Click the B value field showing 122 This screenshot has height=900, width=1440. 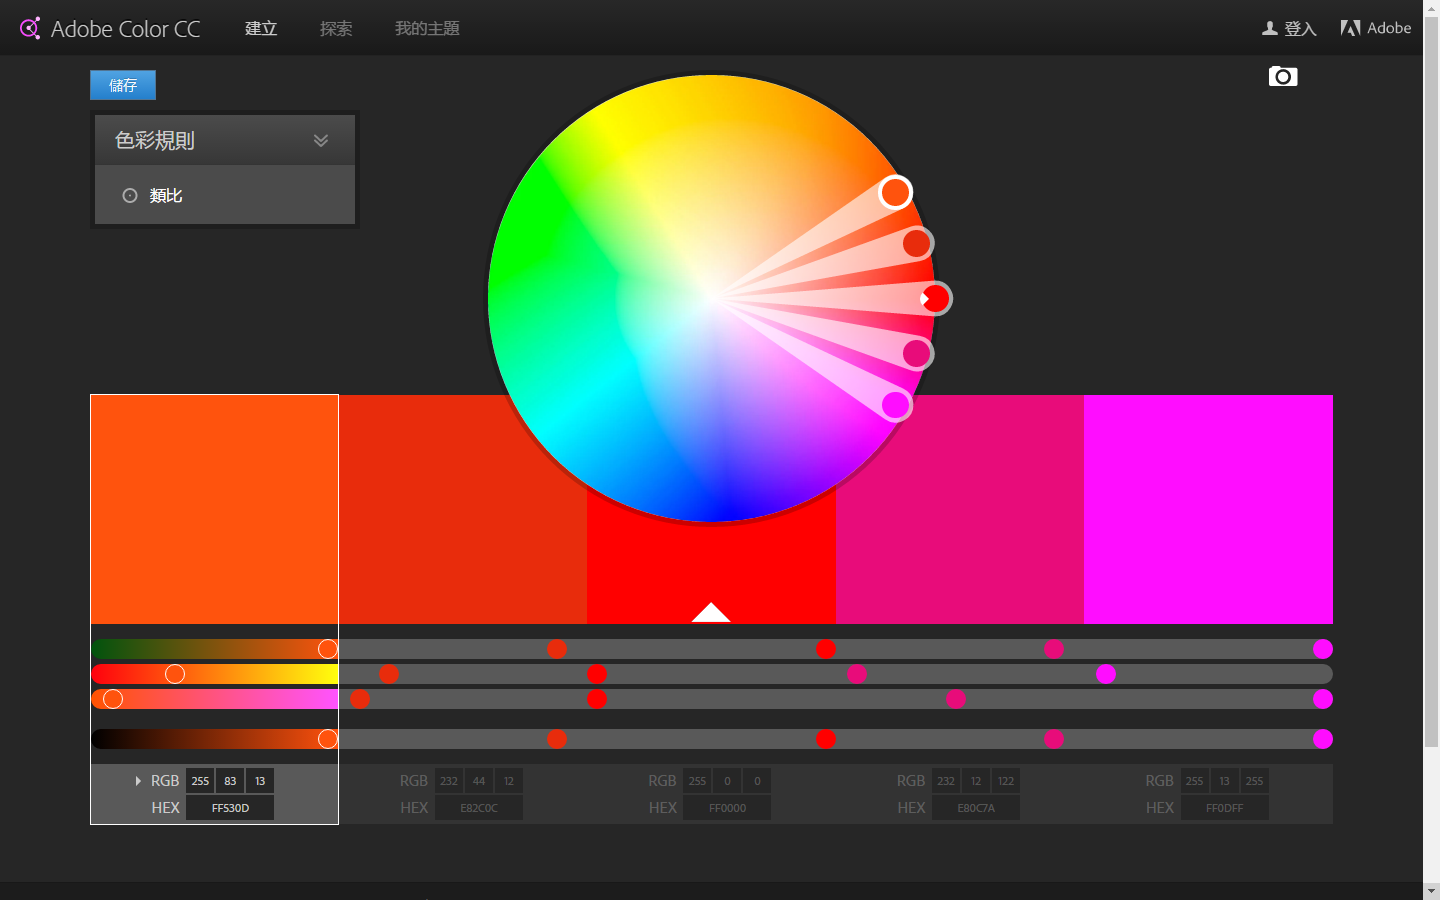click(1006, 781)
